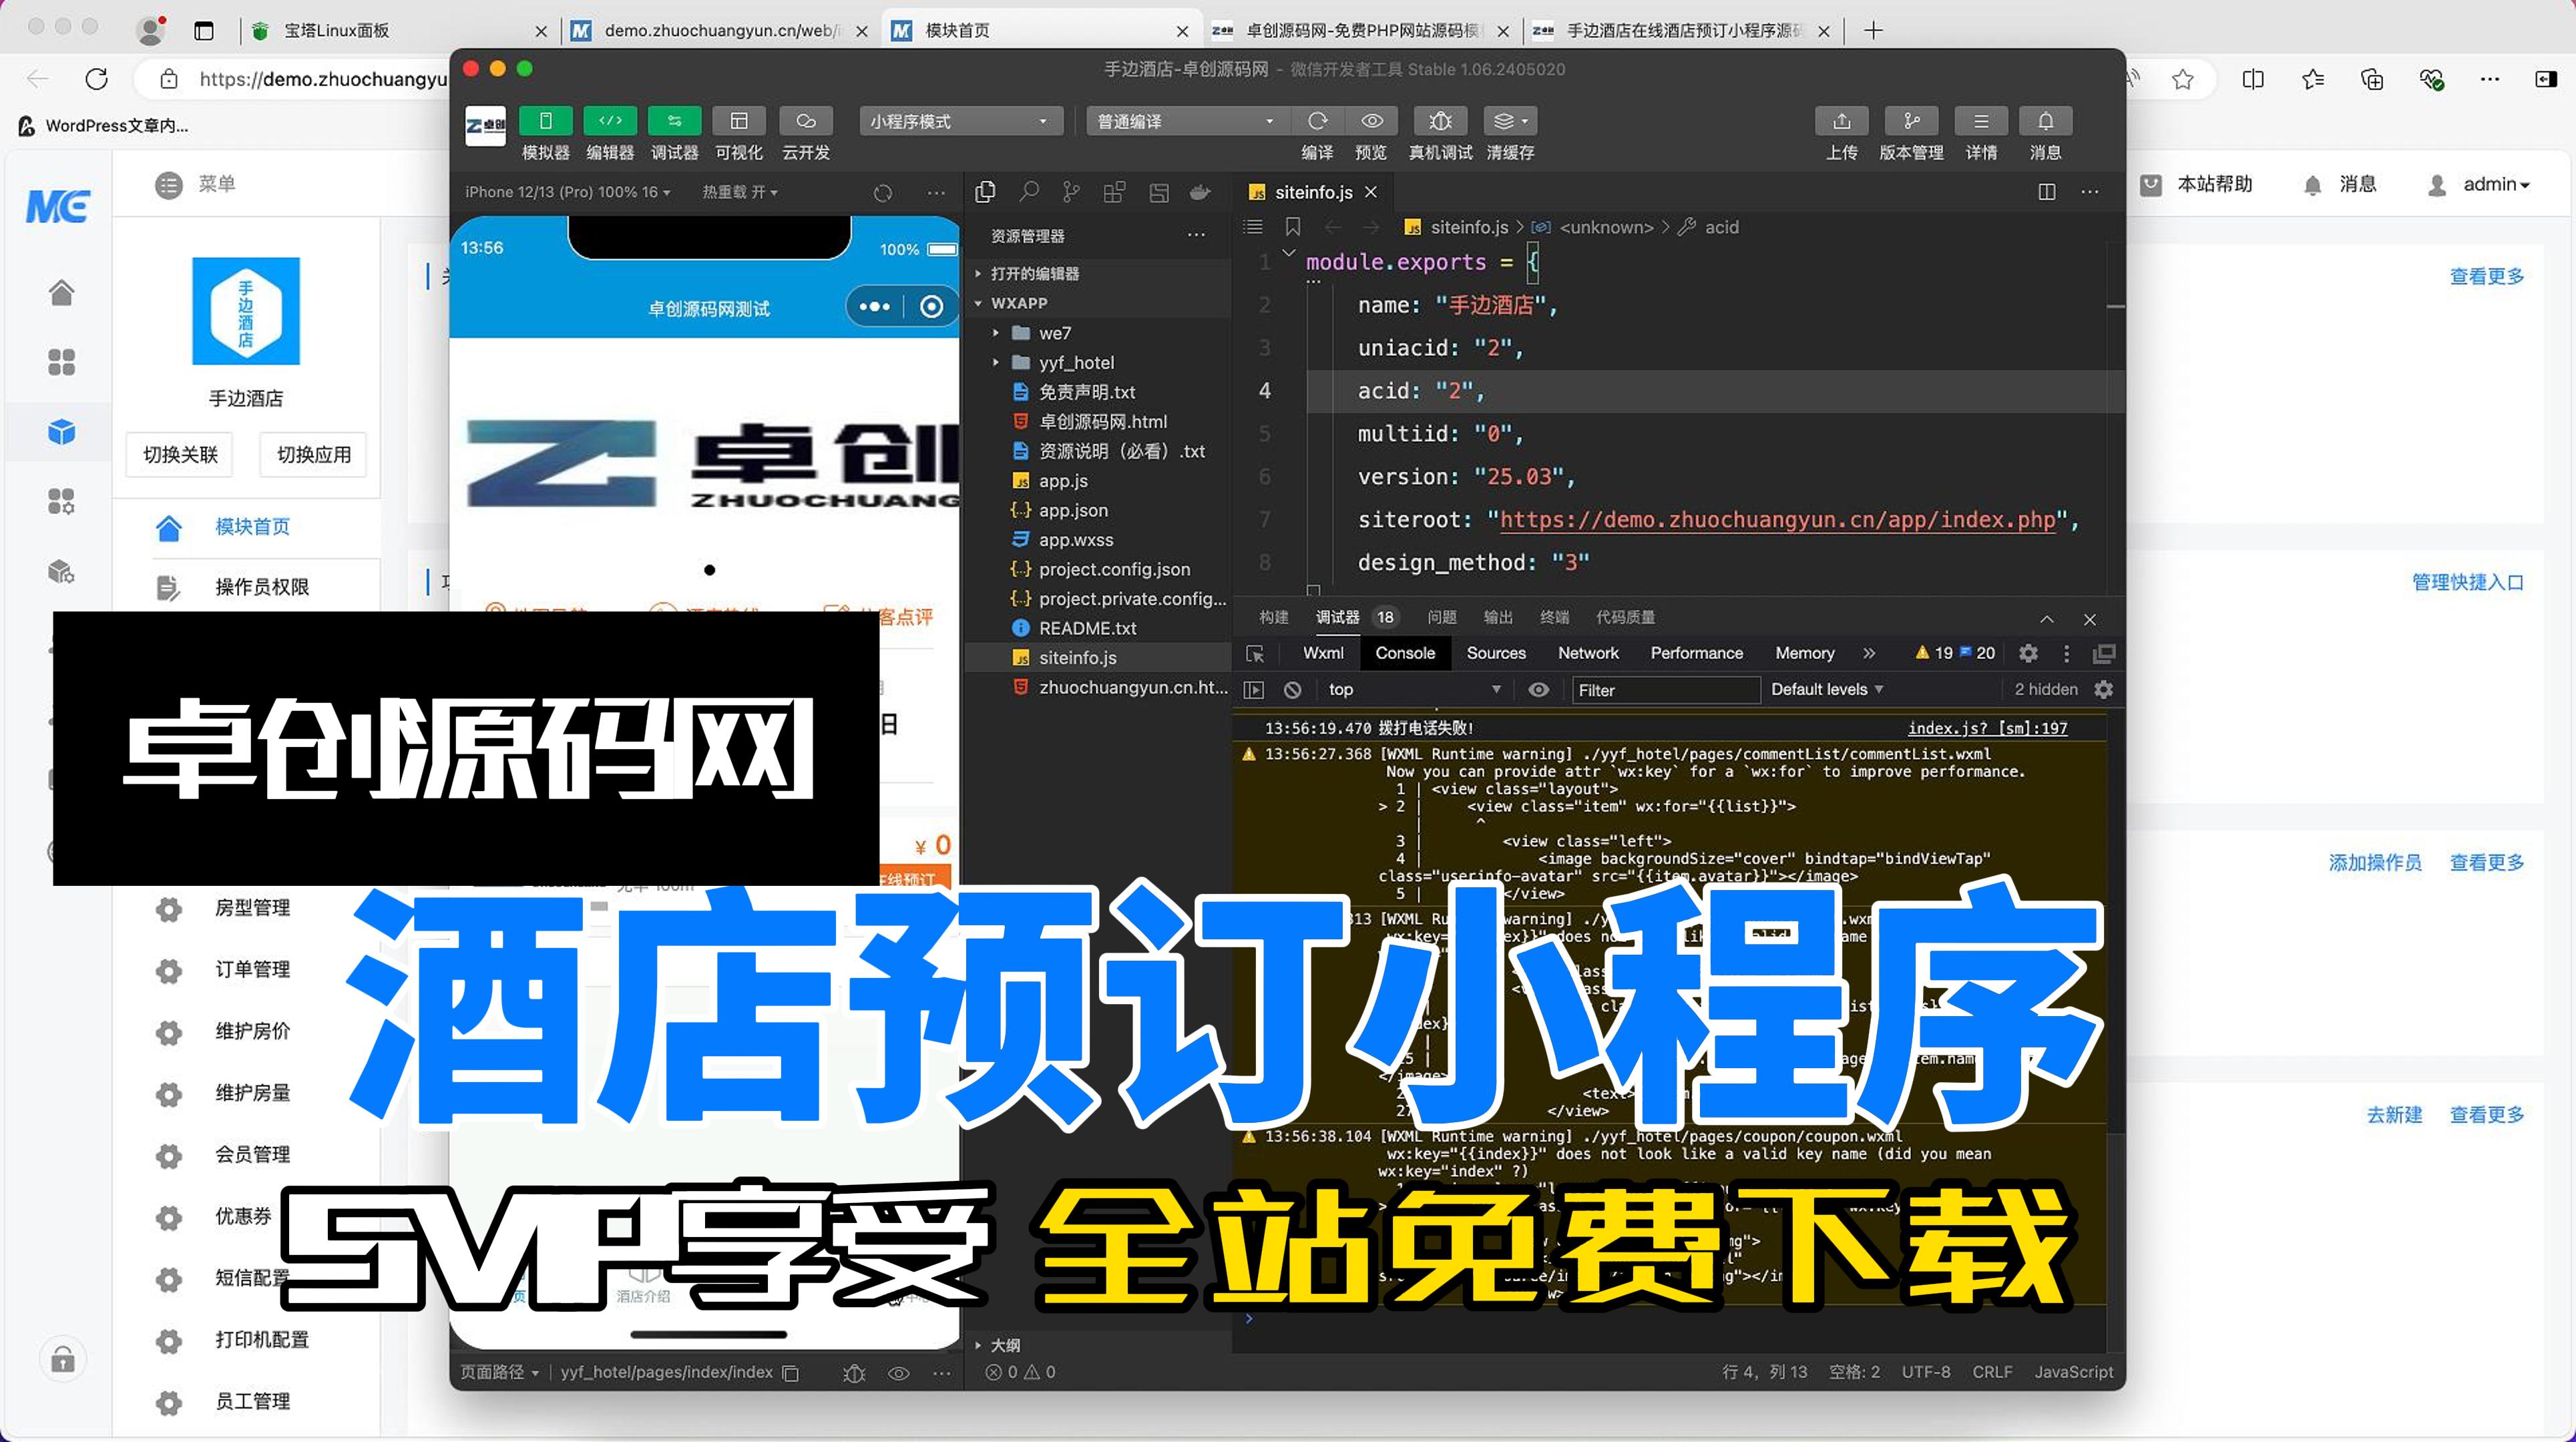This screenshot has height=1442, width=2576.
Task: Toggle the 调试器 debugger panel button
Action: [x=674, y=121]
